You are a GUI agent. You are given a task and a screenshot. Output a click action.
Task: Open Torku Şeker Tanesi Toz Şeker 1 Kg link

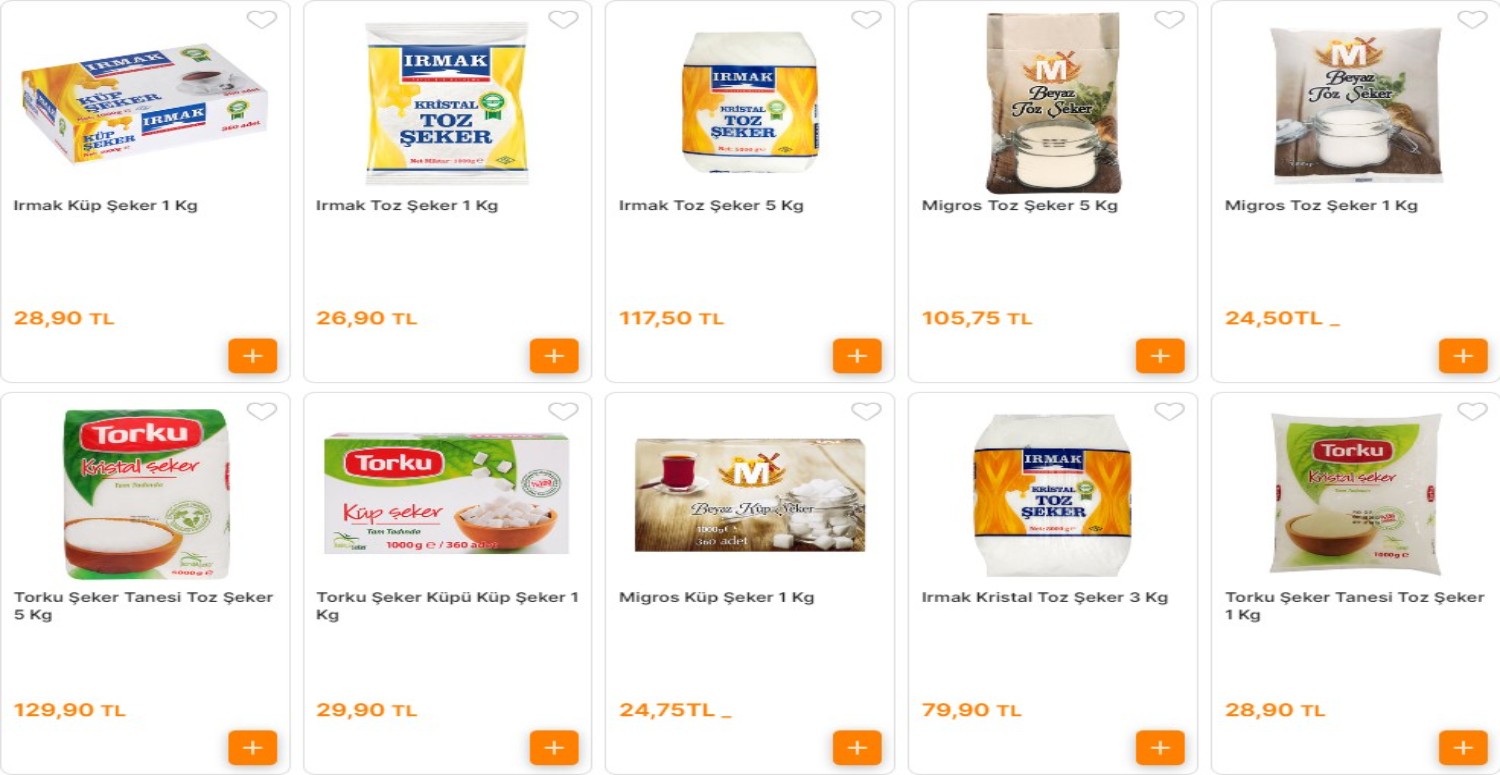pos(1354,605)
